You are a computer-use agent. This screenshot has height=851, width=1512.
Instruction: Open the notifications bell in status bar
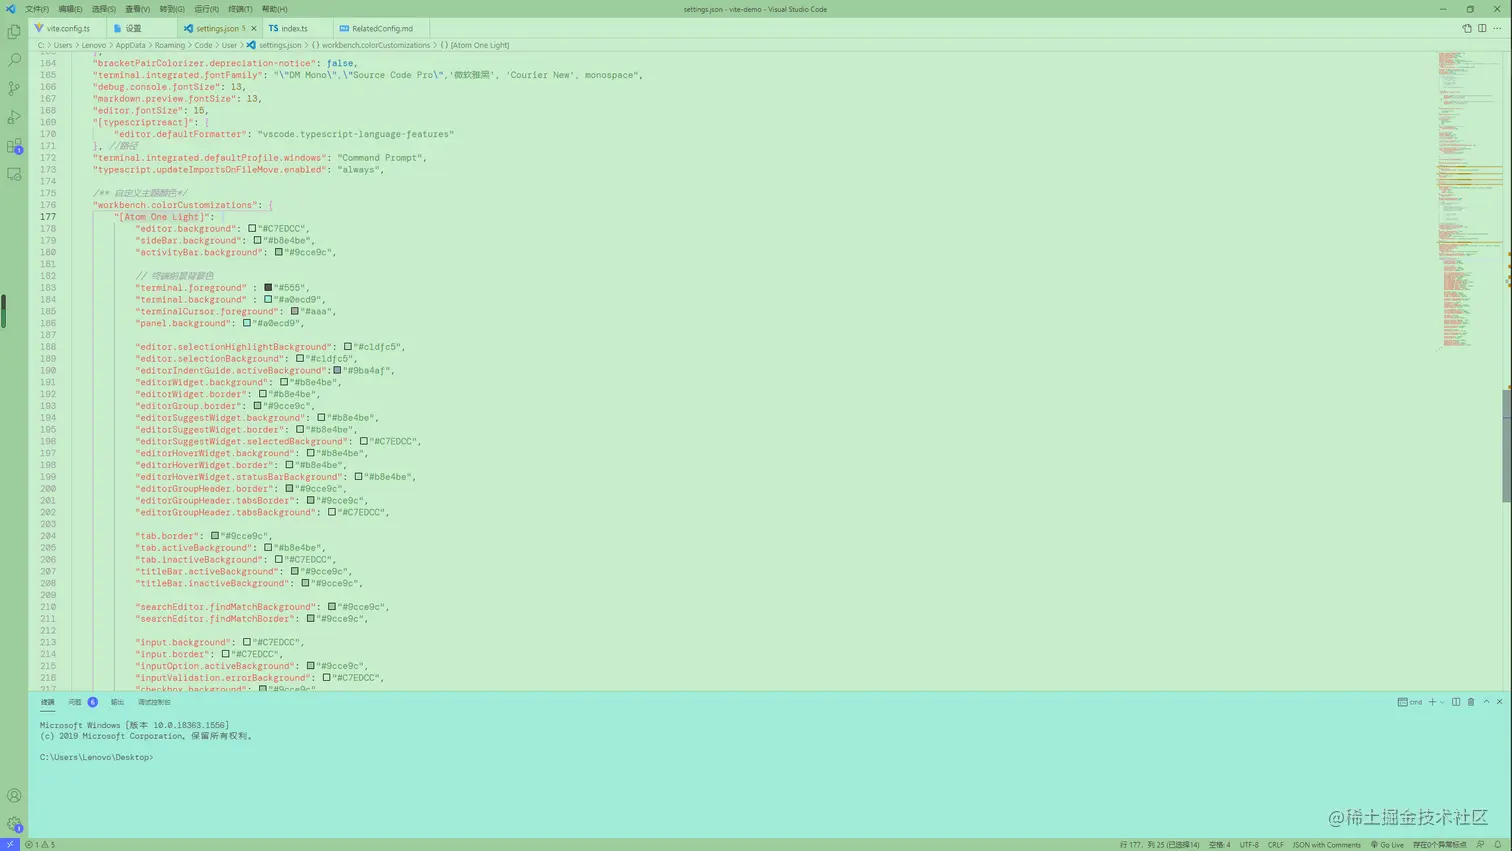pos(1498,845)
